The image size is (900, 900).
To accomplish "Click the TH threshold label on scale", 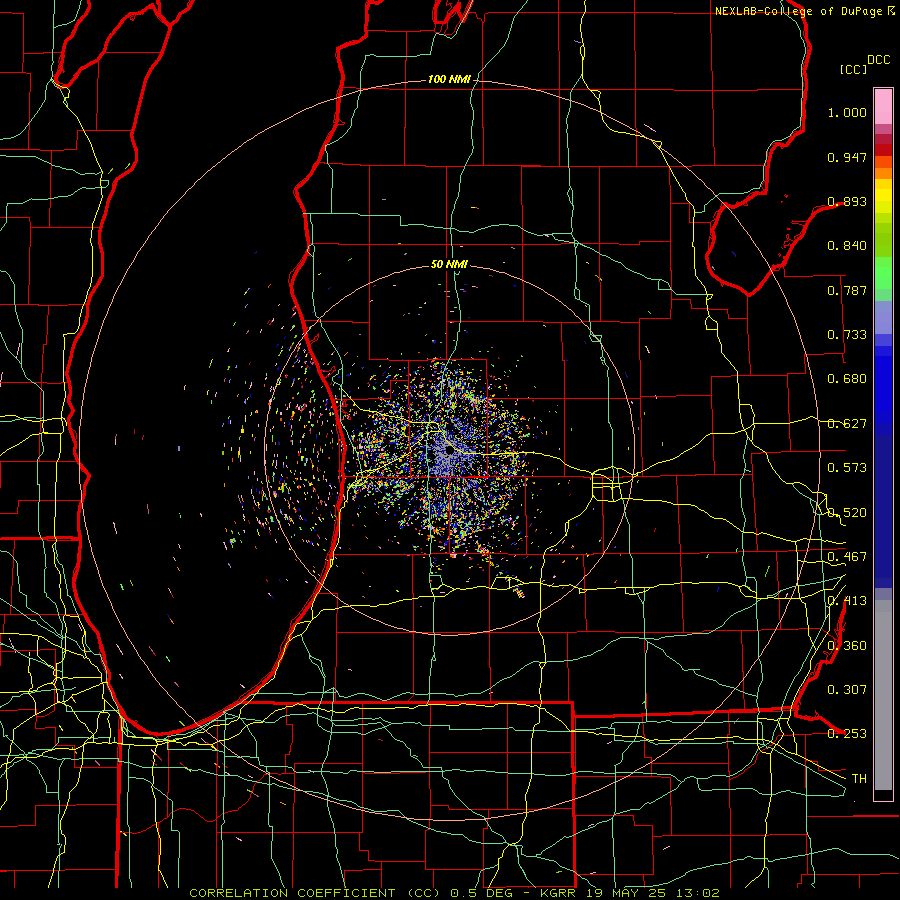I will 859,778.
